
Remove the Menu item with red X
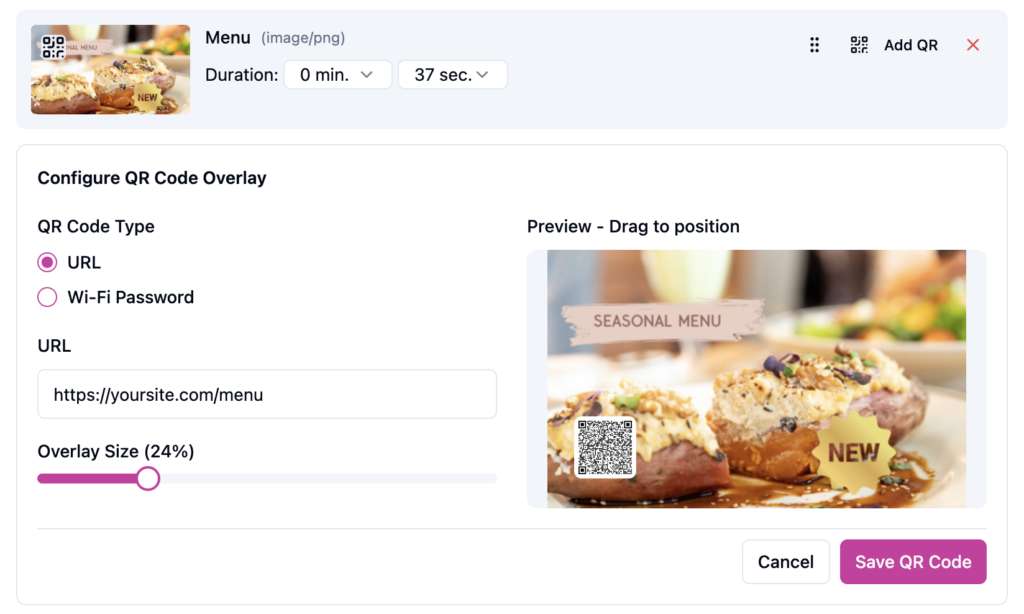973,45
